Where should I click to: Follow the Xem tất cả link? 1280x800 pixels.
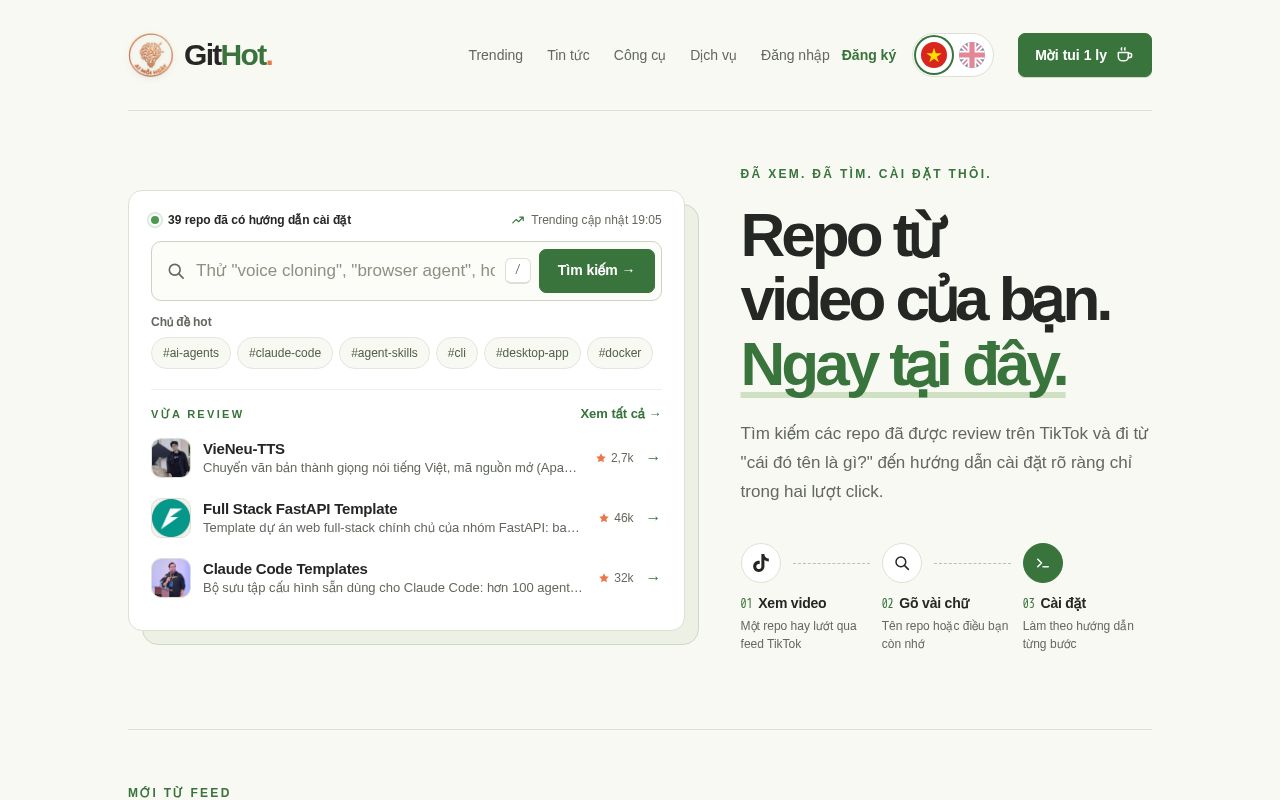[x=621, y=414]
